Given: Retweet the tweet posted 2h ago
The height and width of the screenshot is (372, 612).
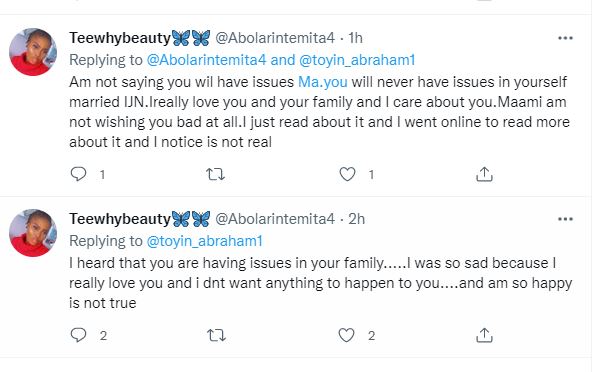Looking at the screenshot, I should coord(216,335).
